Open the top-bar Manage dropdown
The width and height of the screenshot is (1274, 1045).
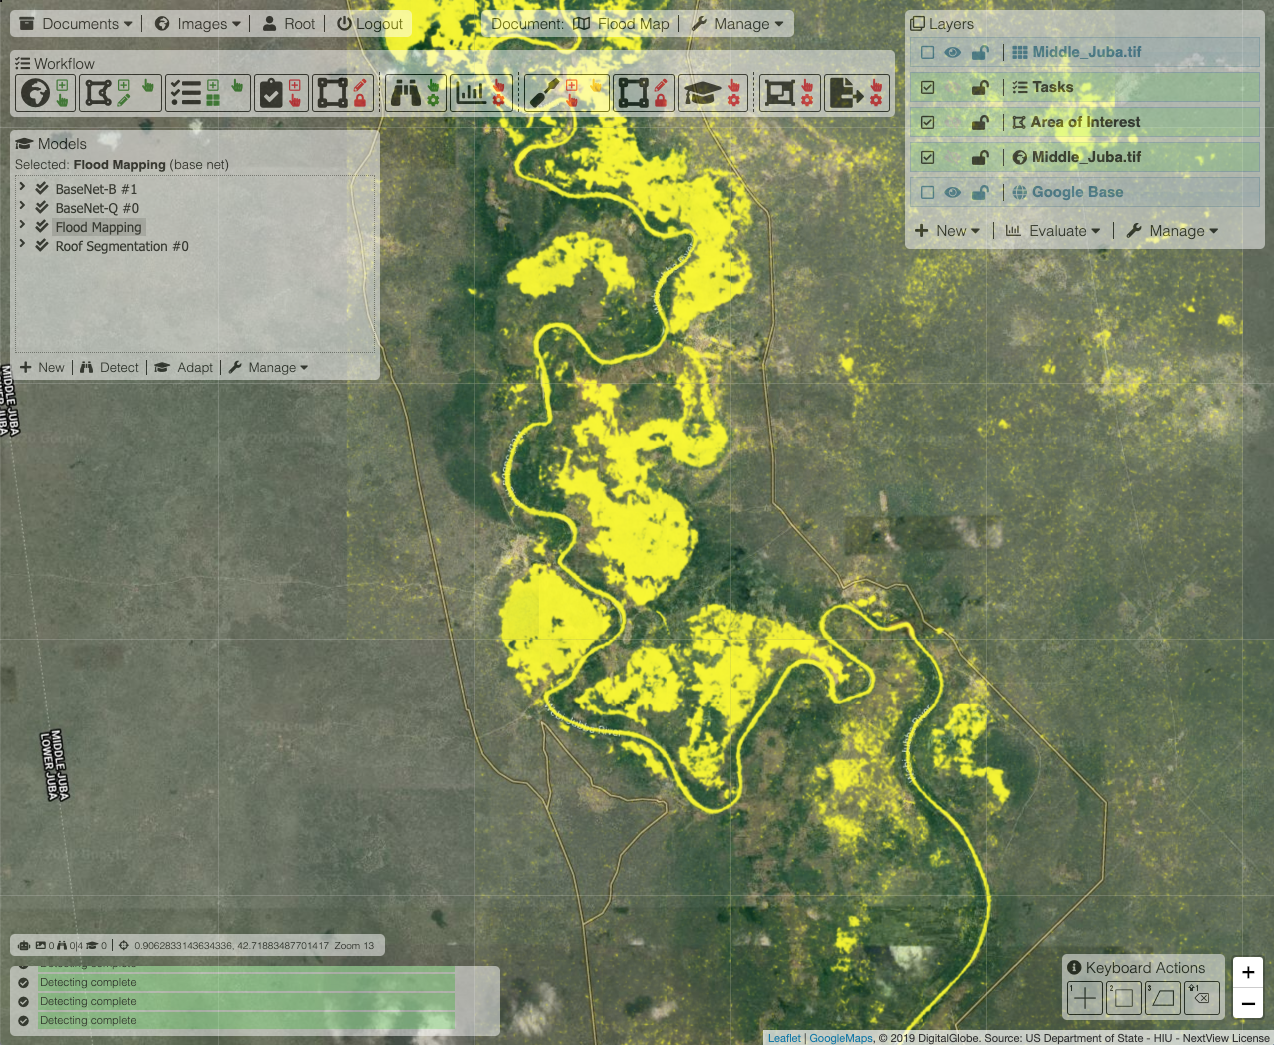737,24
